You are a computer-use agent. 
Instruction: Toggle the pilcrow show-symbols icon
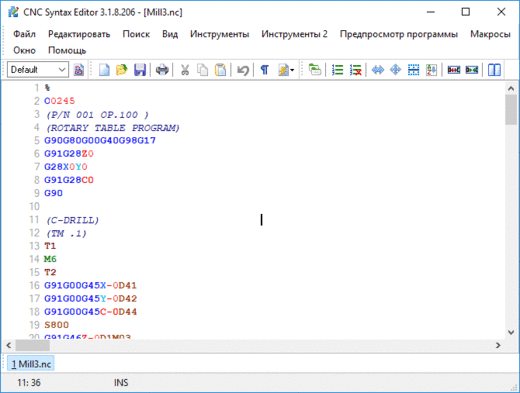tap(265, 70)
